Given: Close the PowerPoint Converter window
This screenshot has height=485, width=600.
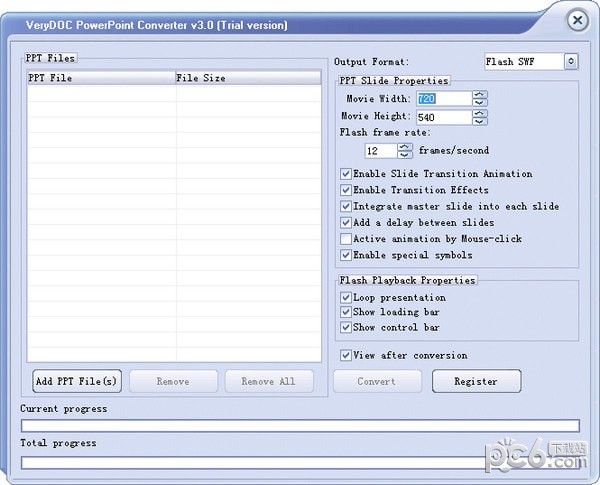Looking at the screenshot, I should tap(576, 20).
